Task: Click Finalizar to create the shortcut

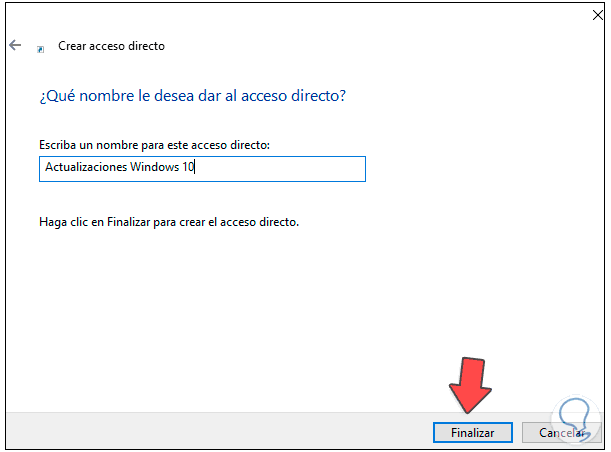Action: coord(472,432)
